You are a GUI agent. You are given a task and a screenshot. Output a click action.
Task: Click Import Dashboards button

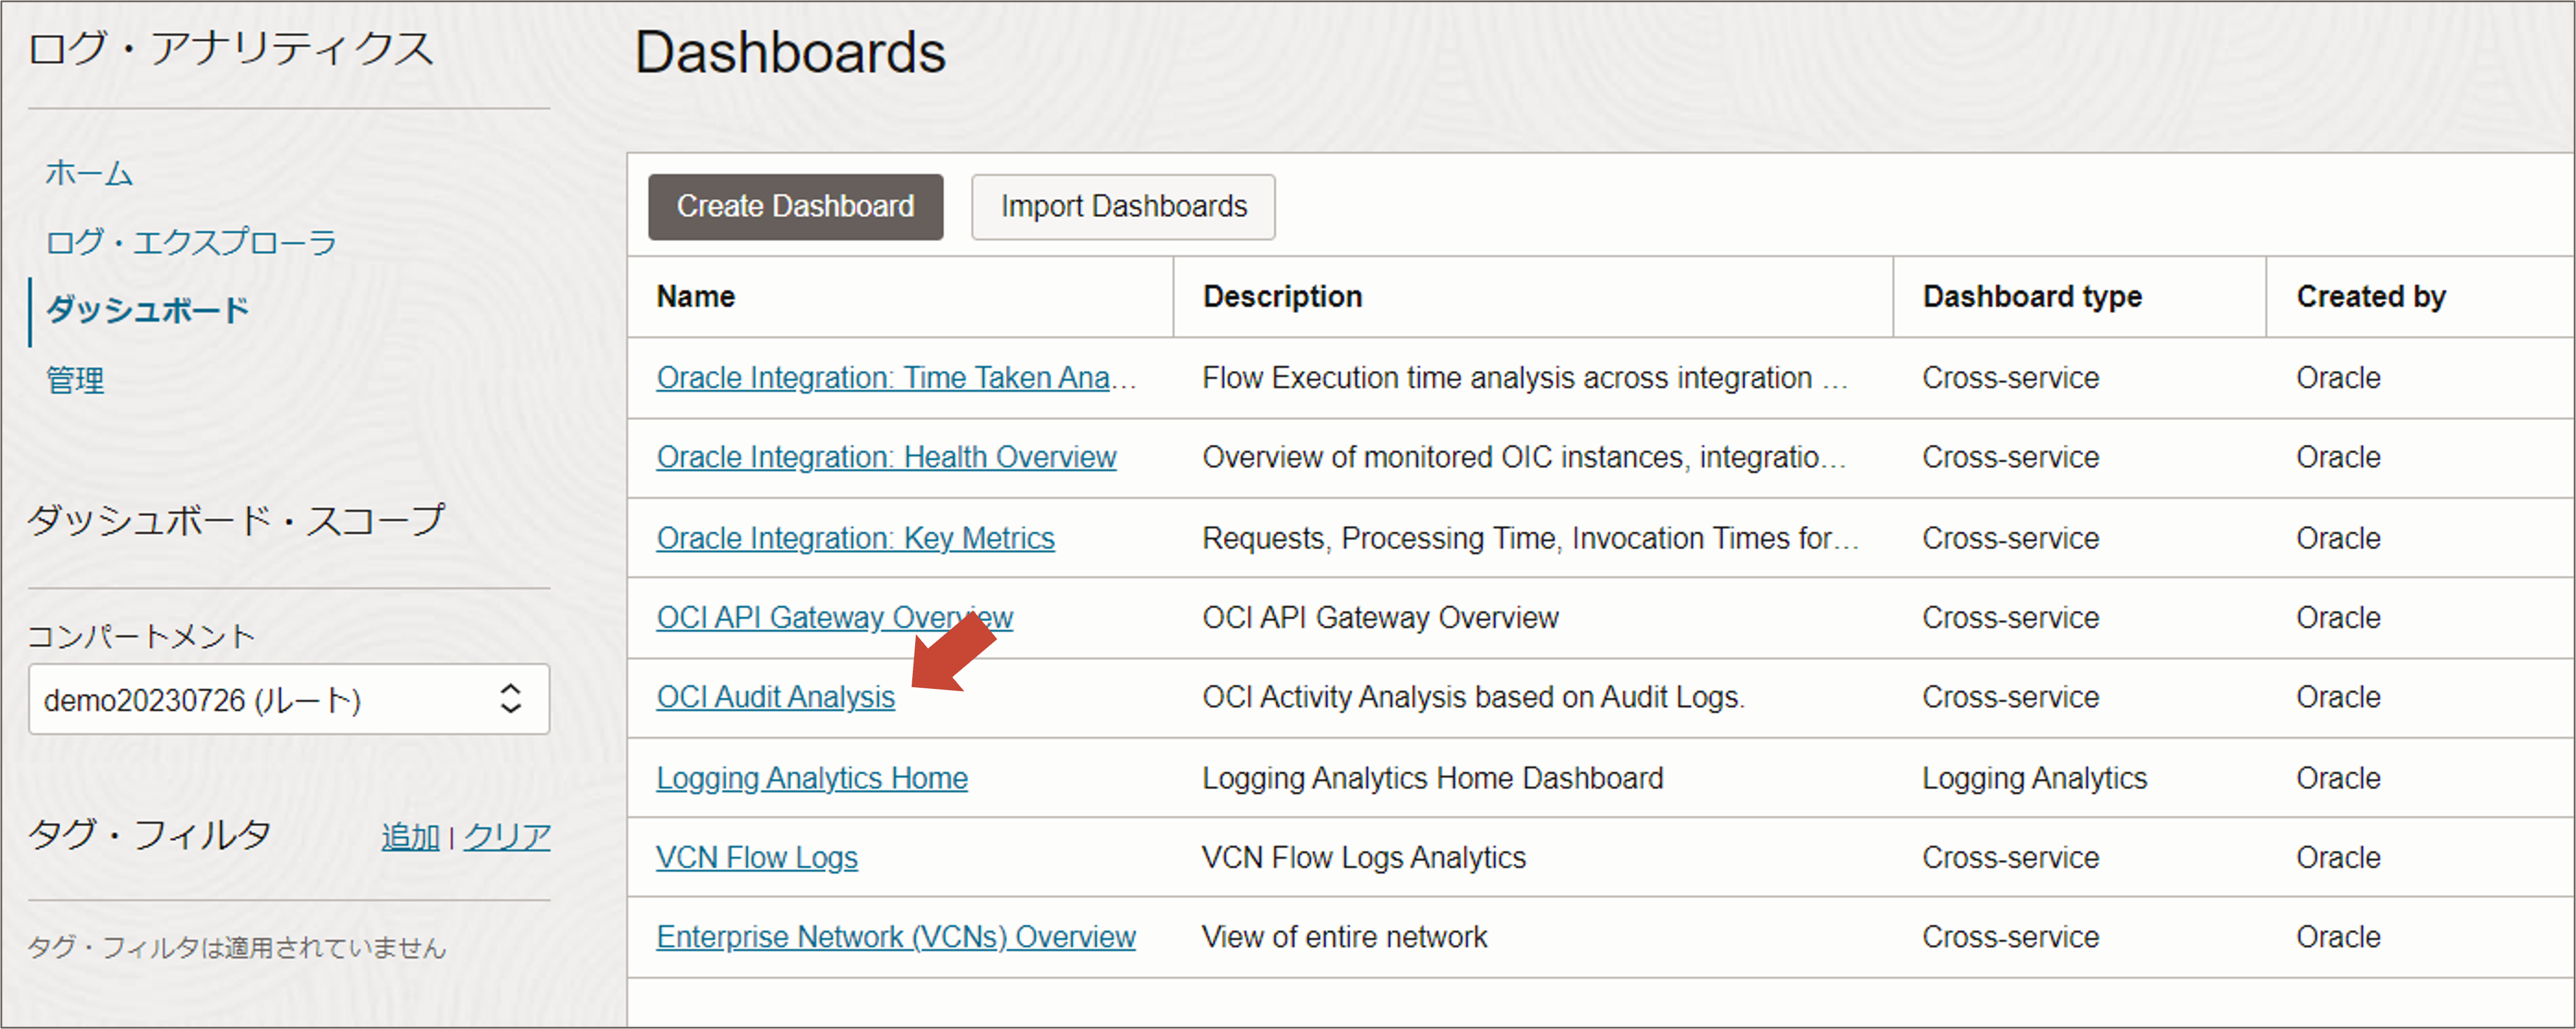(1122, 206)
